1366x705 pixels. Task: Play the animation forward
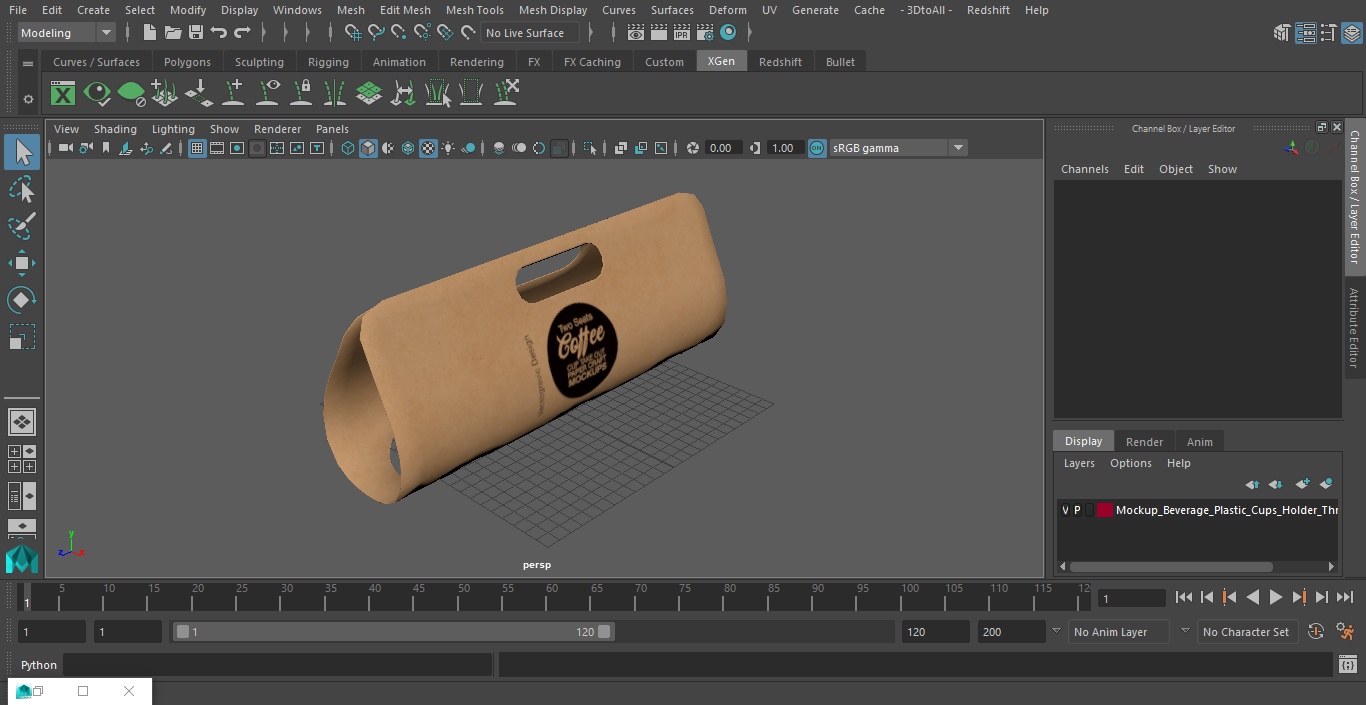pyautogui.click(x=1275, y=597)
